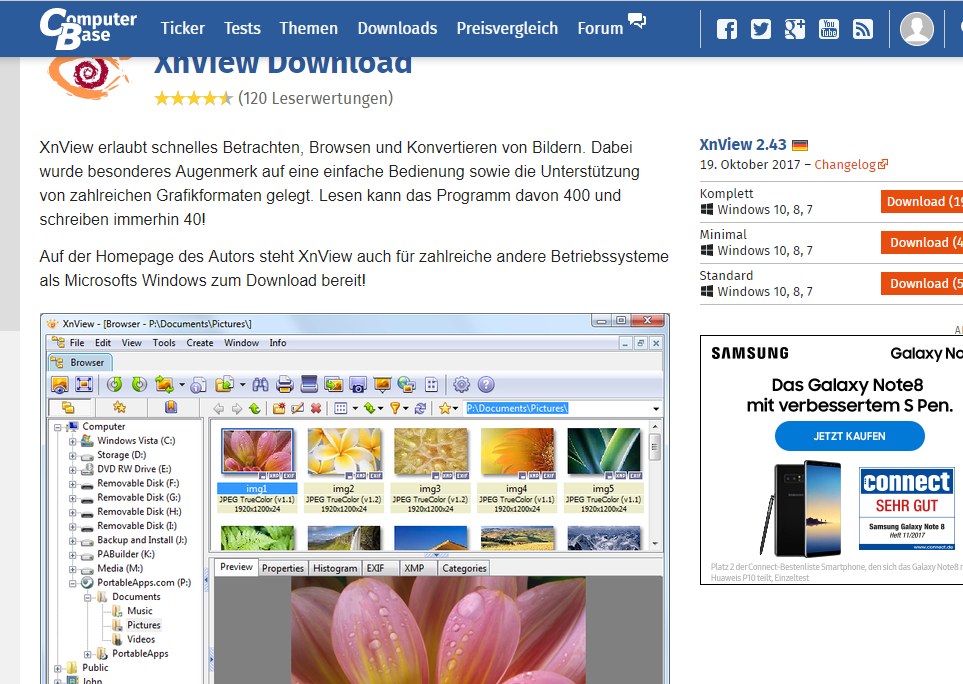The image size is (963, 684).
Task: Click the binoculars search icon in XnView
Action: [x=260, y=384]
